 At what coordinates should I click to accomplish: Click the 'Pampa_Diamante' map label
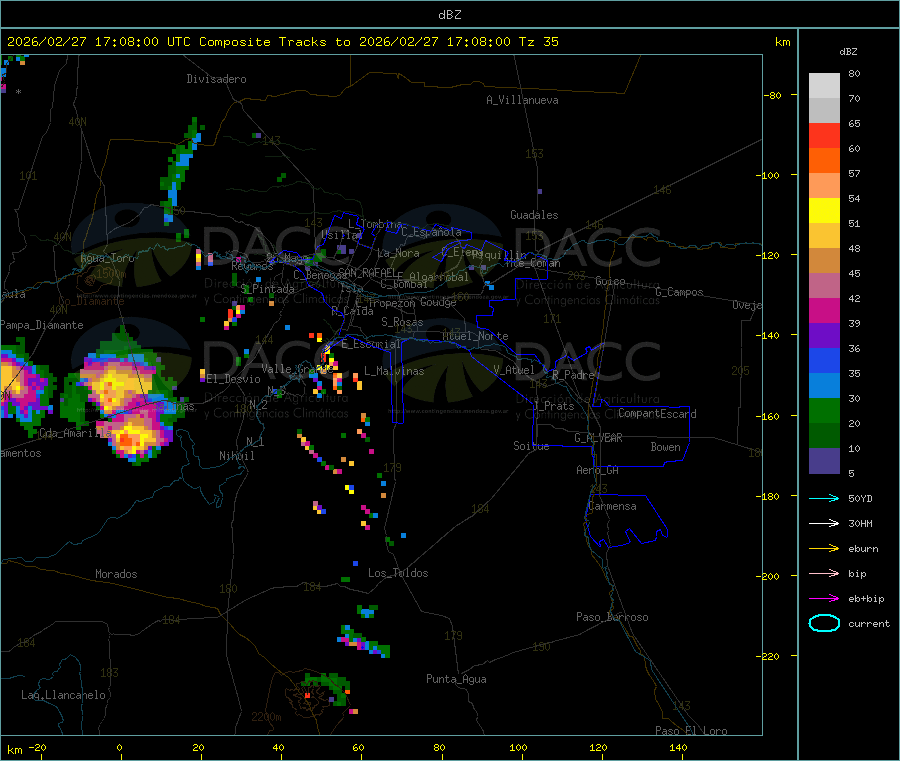pos(42,325)
